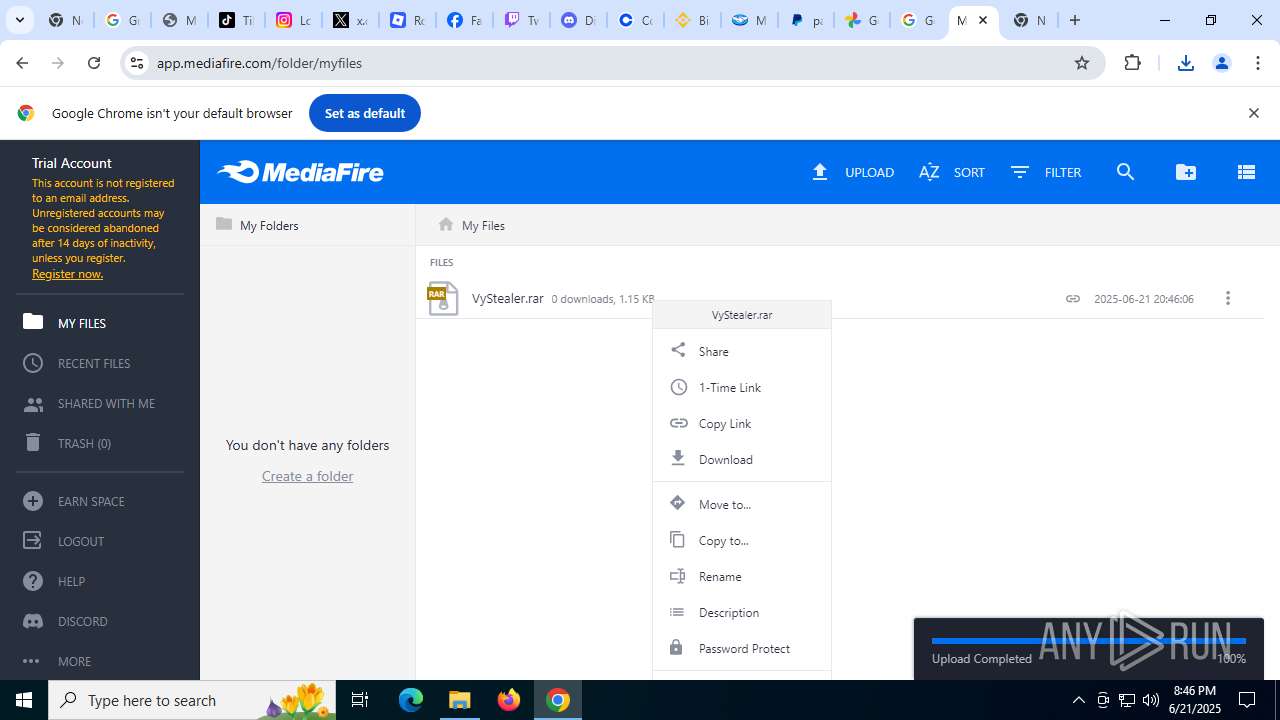Open Chrome three-dot menu
1280x720 pixels.
tap(1258, 63)
